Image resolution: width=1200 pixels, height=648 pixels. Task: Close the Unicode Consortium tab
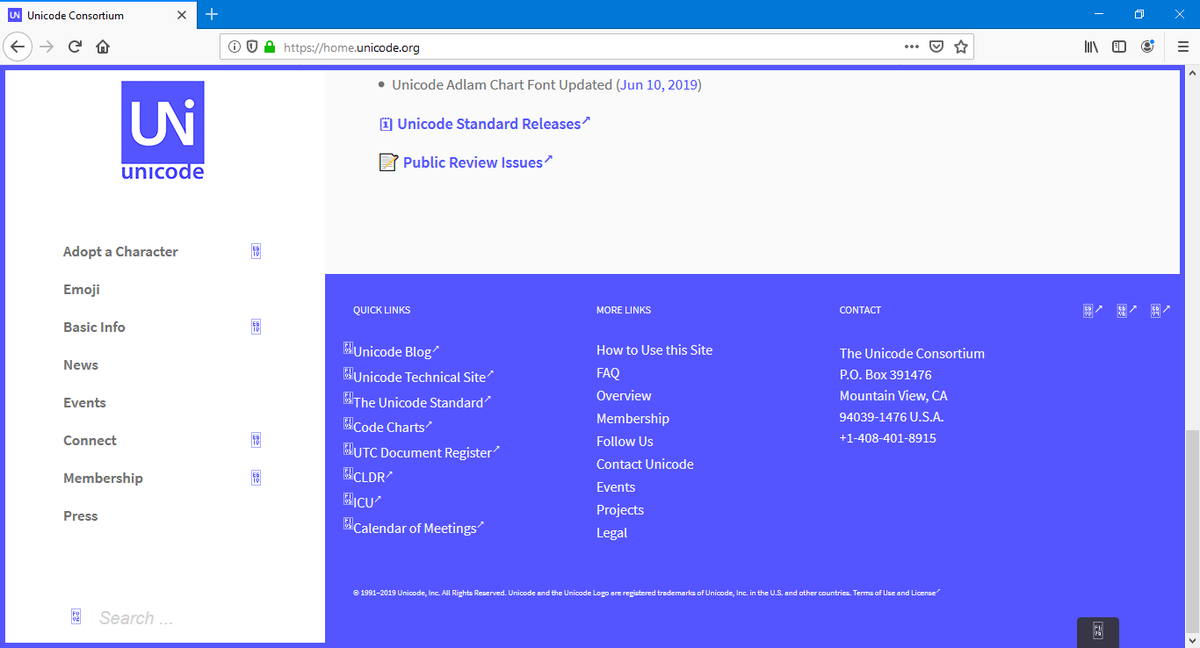click(182, 15)
